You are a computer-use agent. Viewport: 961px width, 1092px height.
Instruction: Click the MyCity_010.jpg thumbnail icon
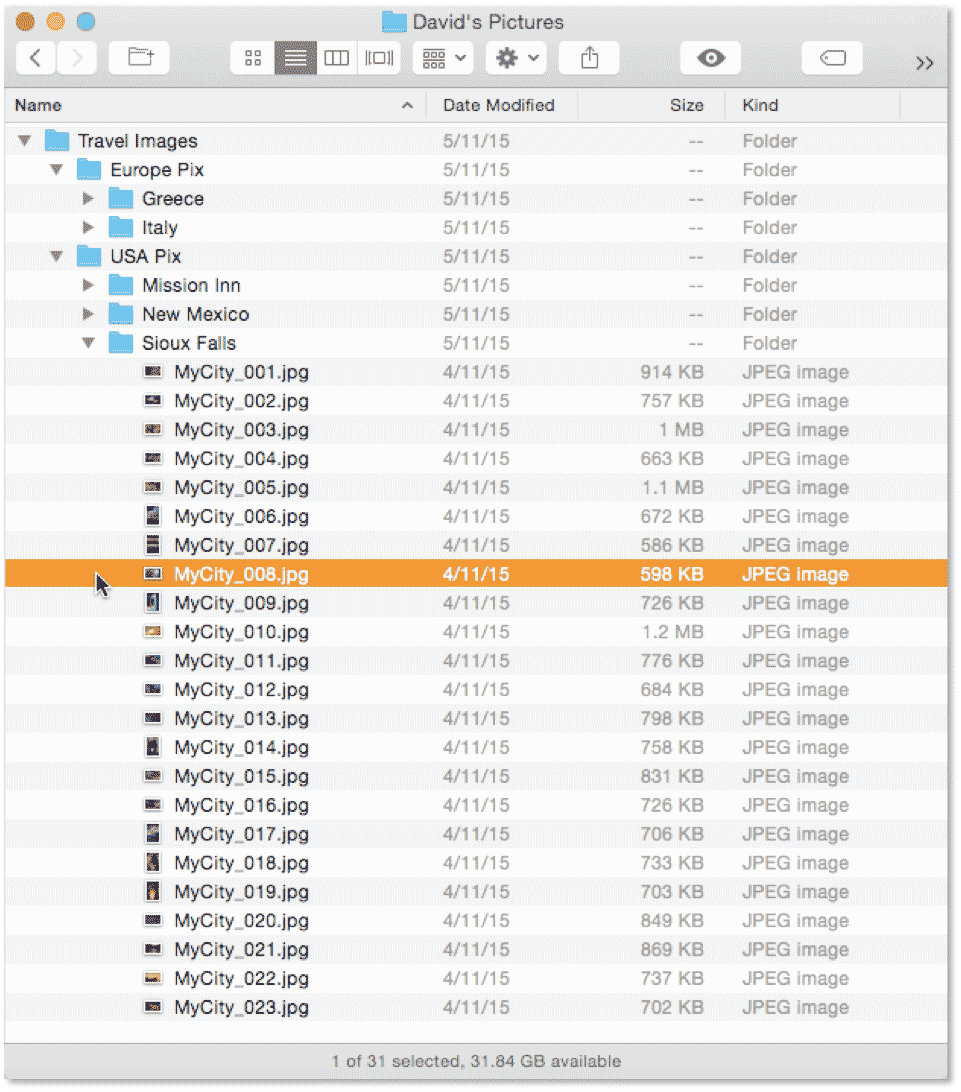click(x=153, y=632)
